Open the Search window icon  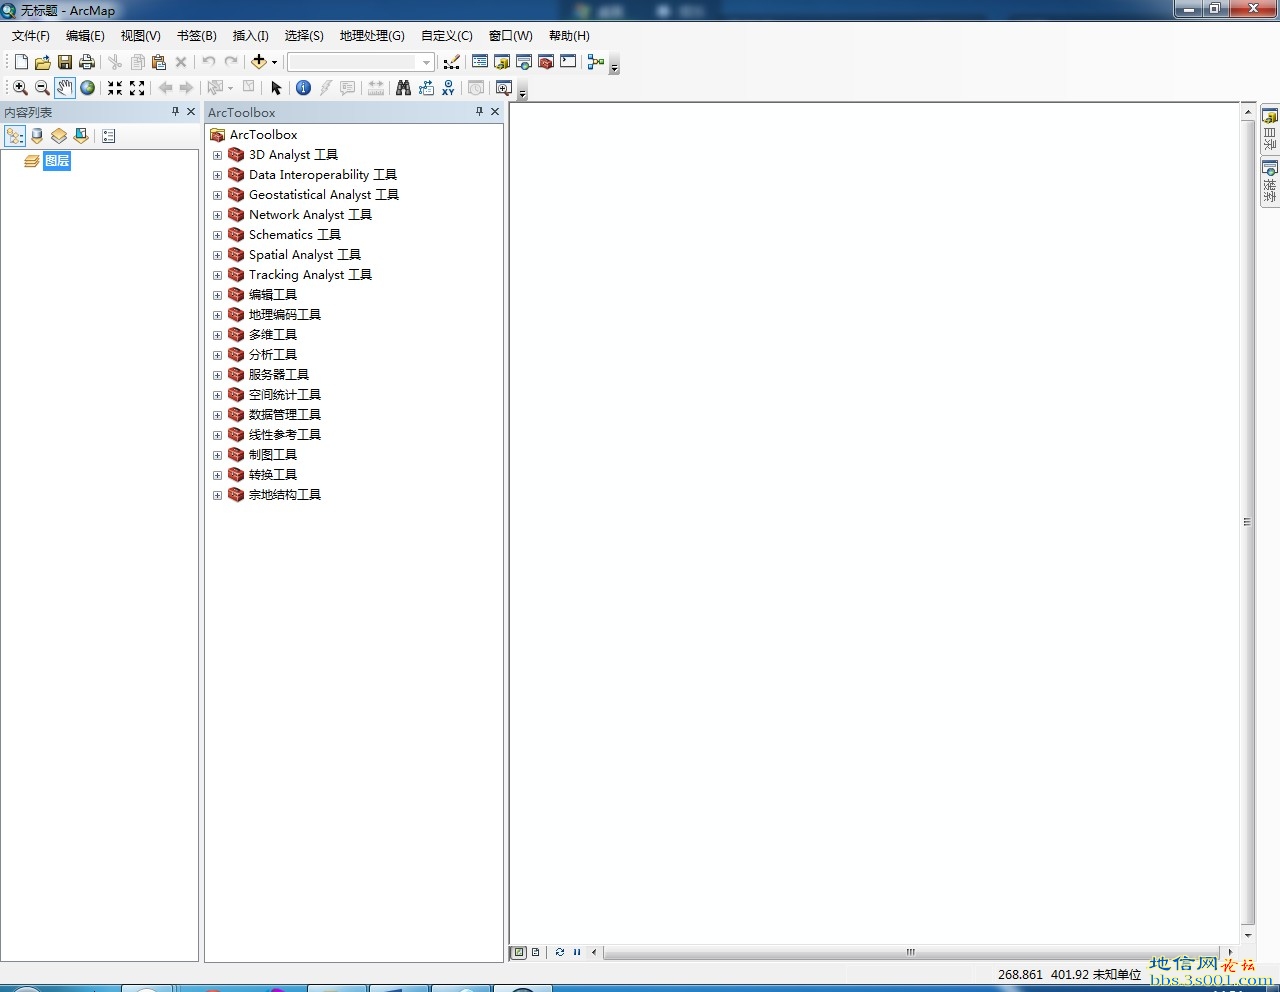click(524, 62)
